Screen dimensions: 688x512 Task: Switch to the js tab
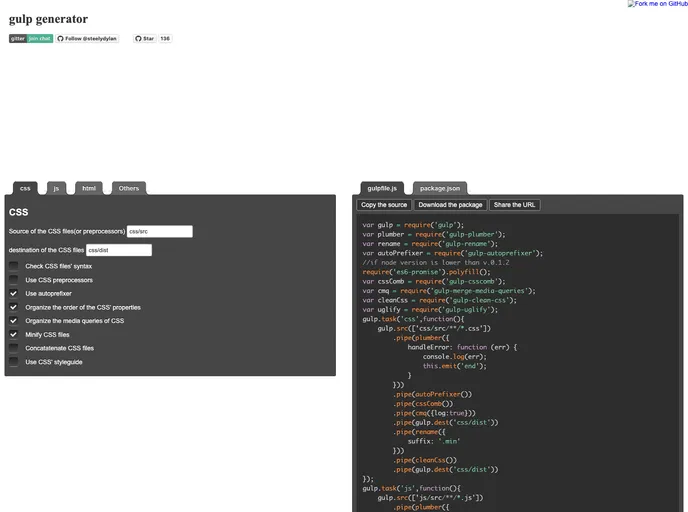click(x=56, y=188)
